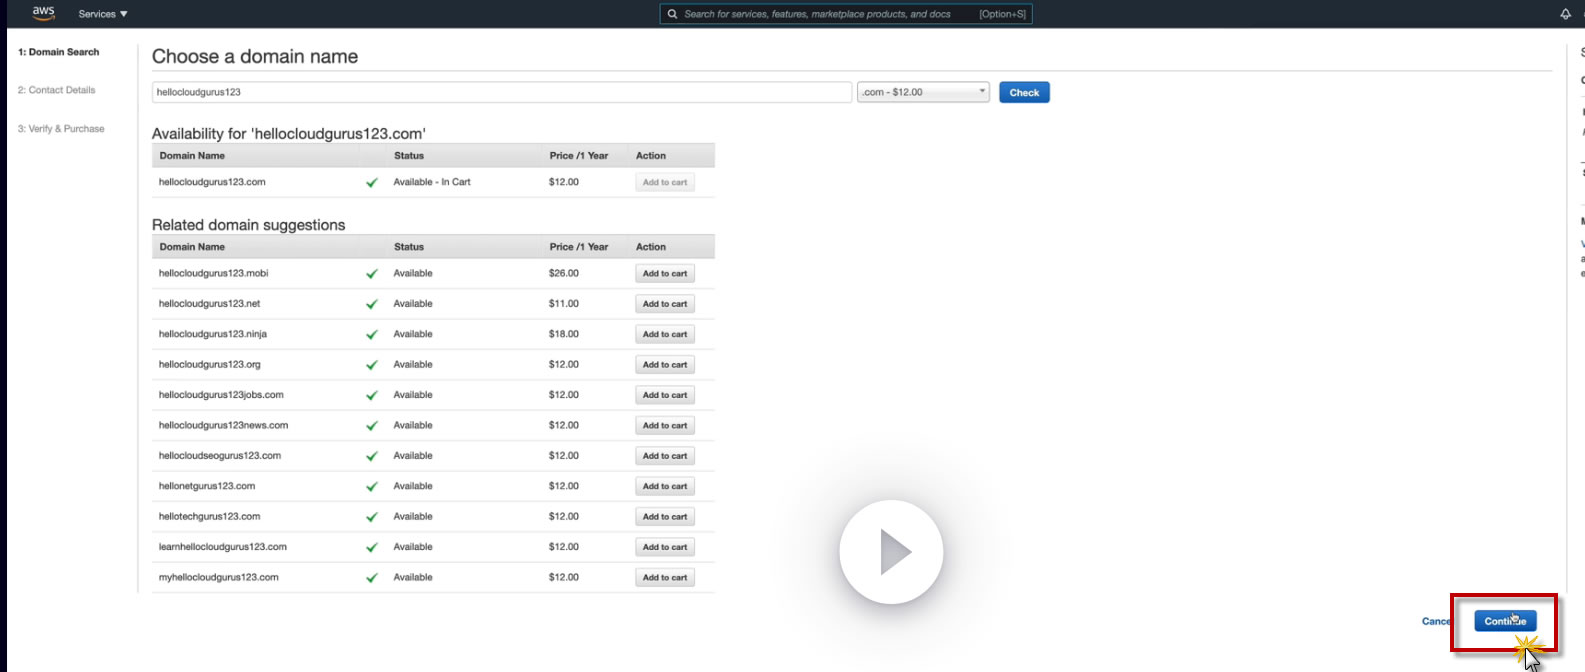Go to step 3: Verify & Purchase
This screenshot has width=1585, height=672.
click(x=61, y=129)
